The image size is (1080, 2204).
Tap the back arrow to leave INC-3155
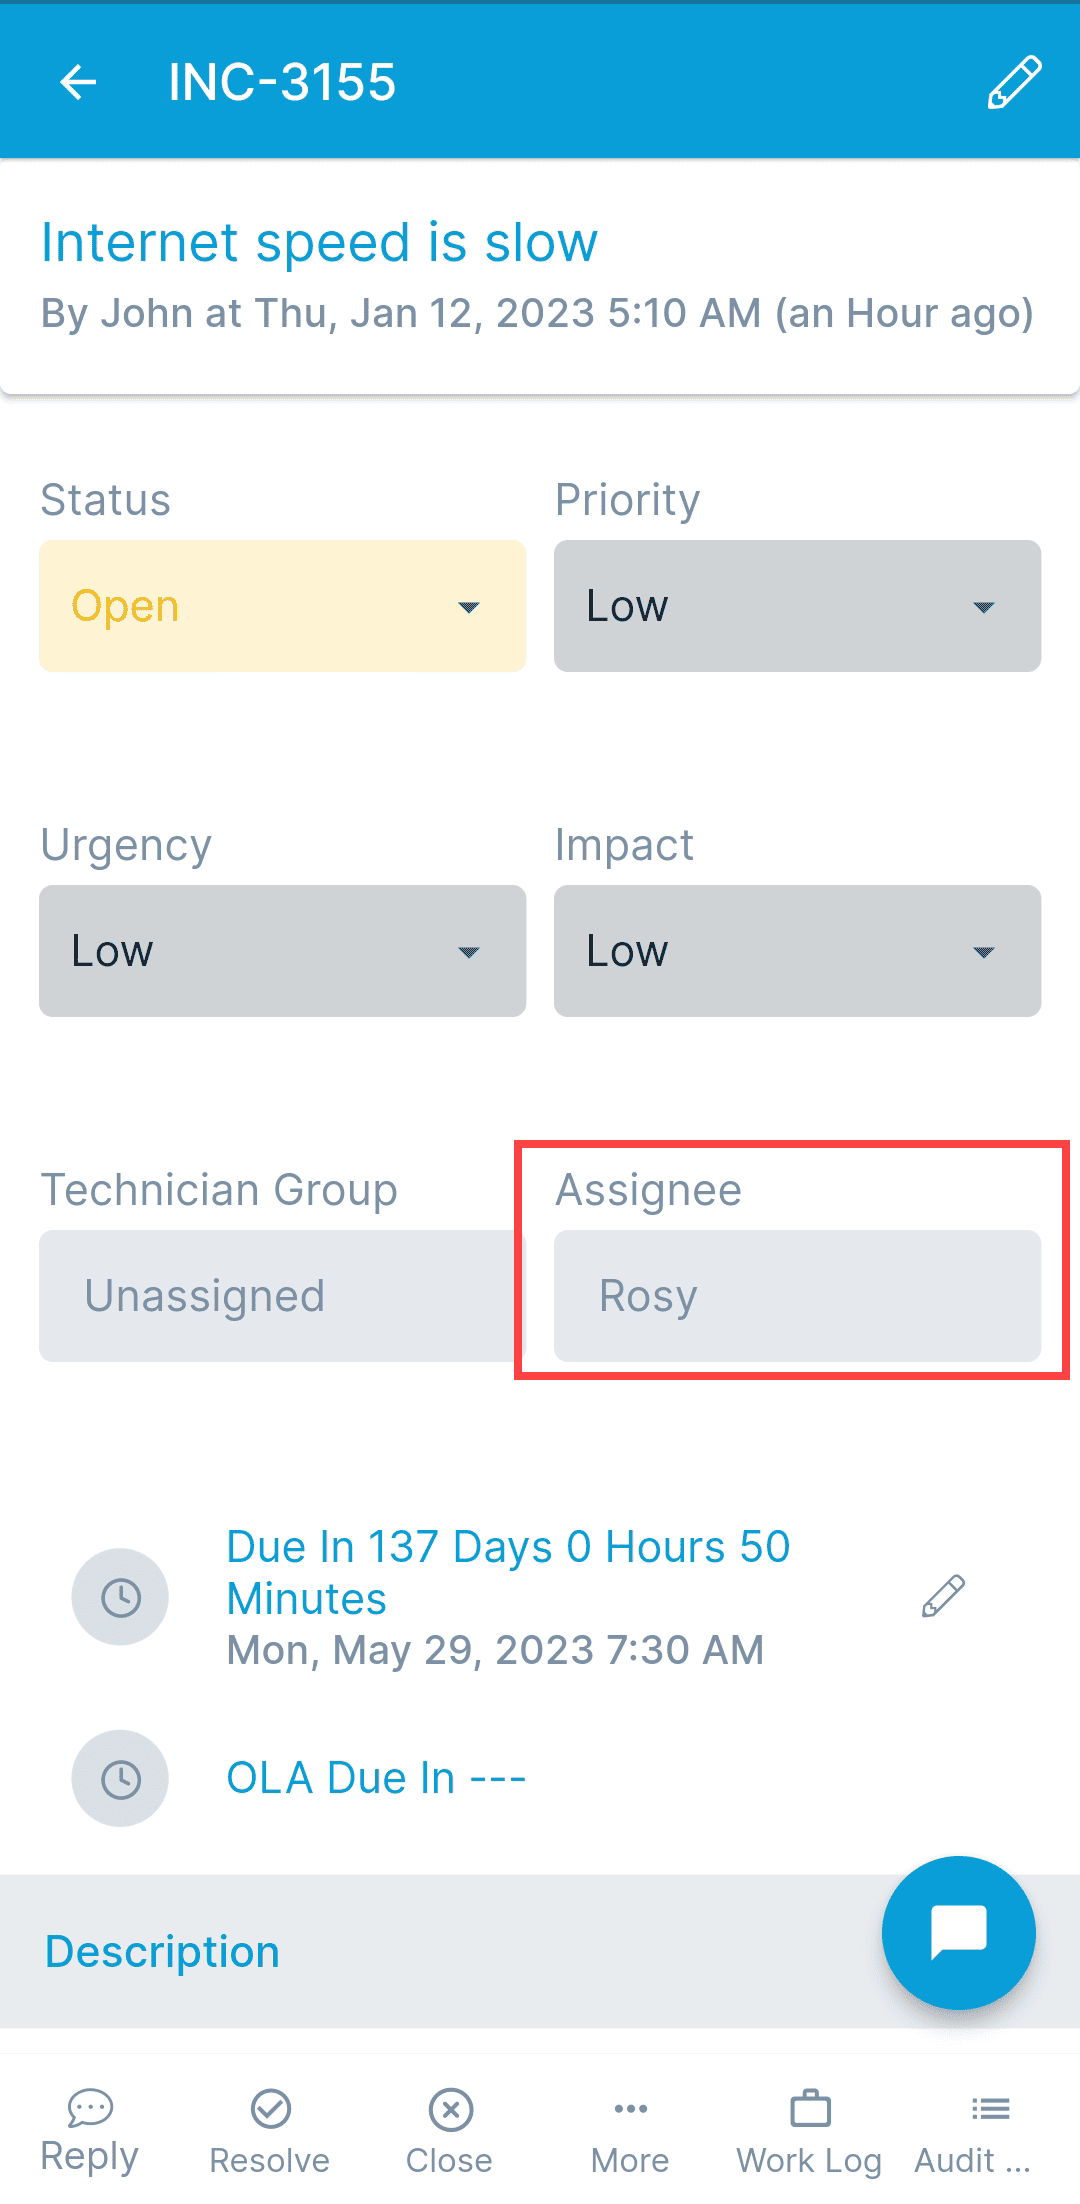(x=79, y=82)
